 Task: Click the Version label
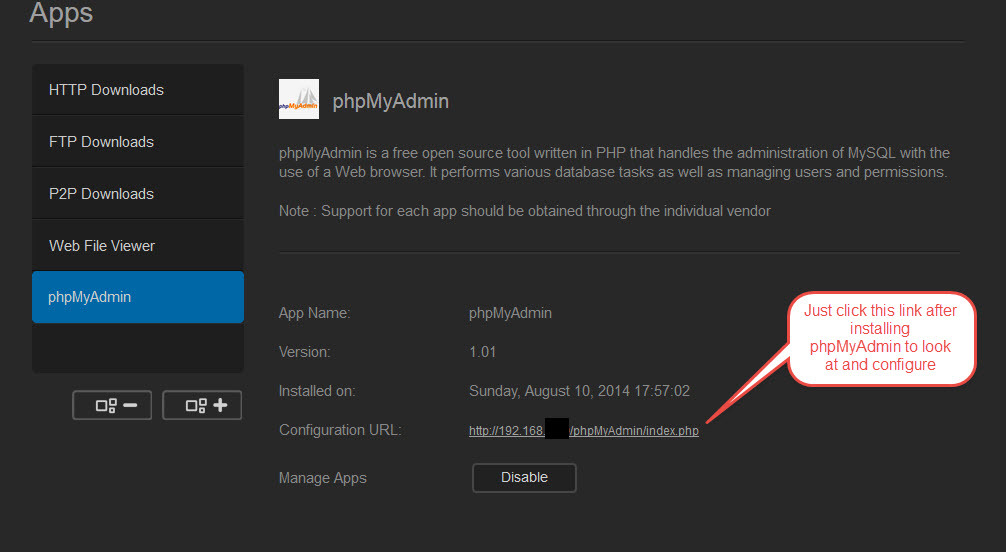click(305, 352)
